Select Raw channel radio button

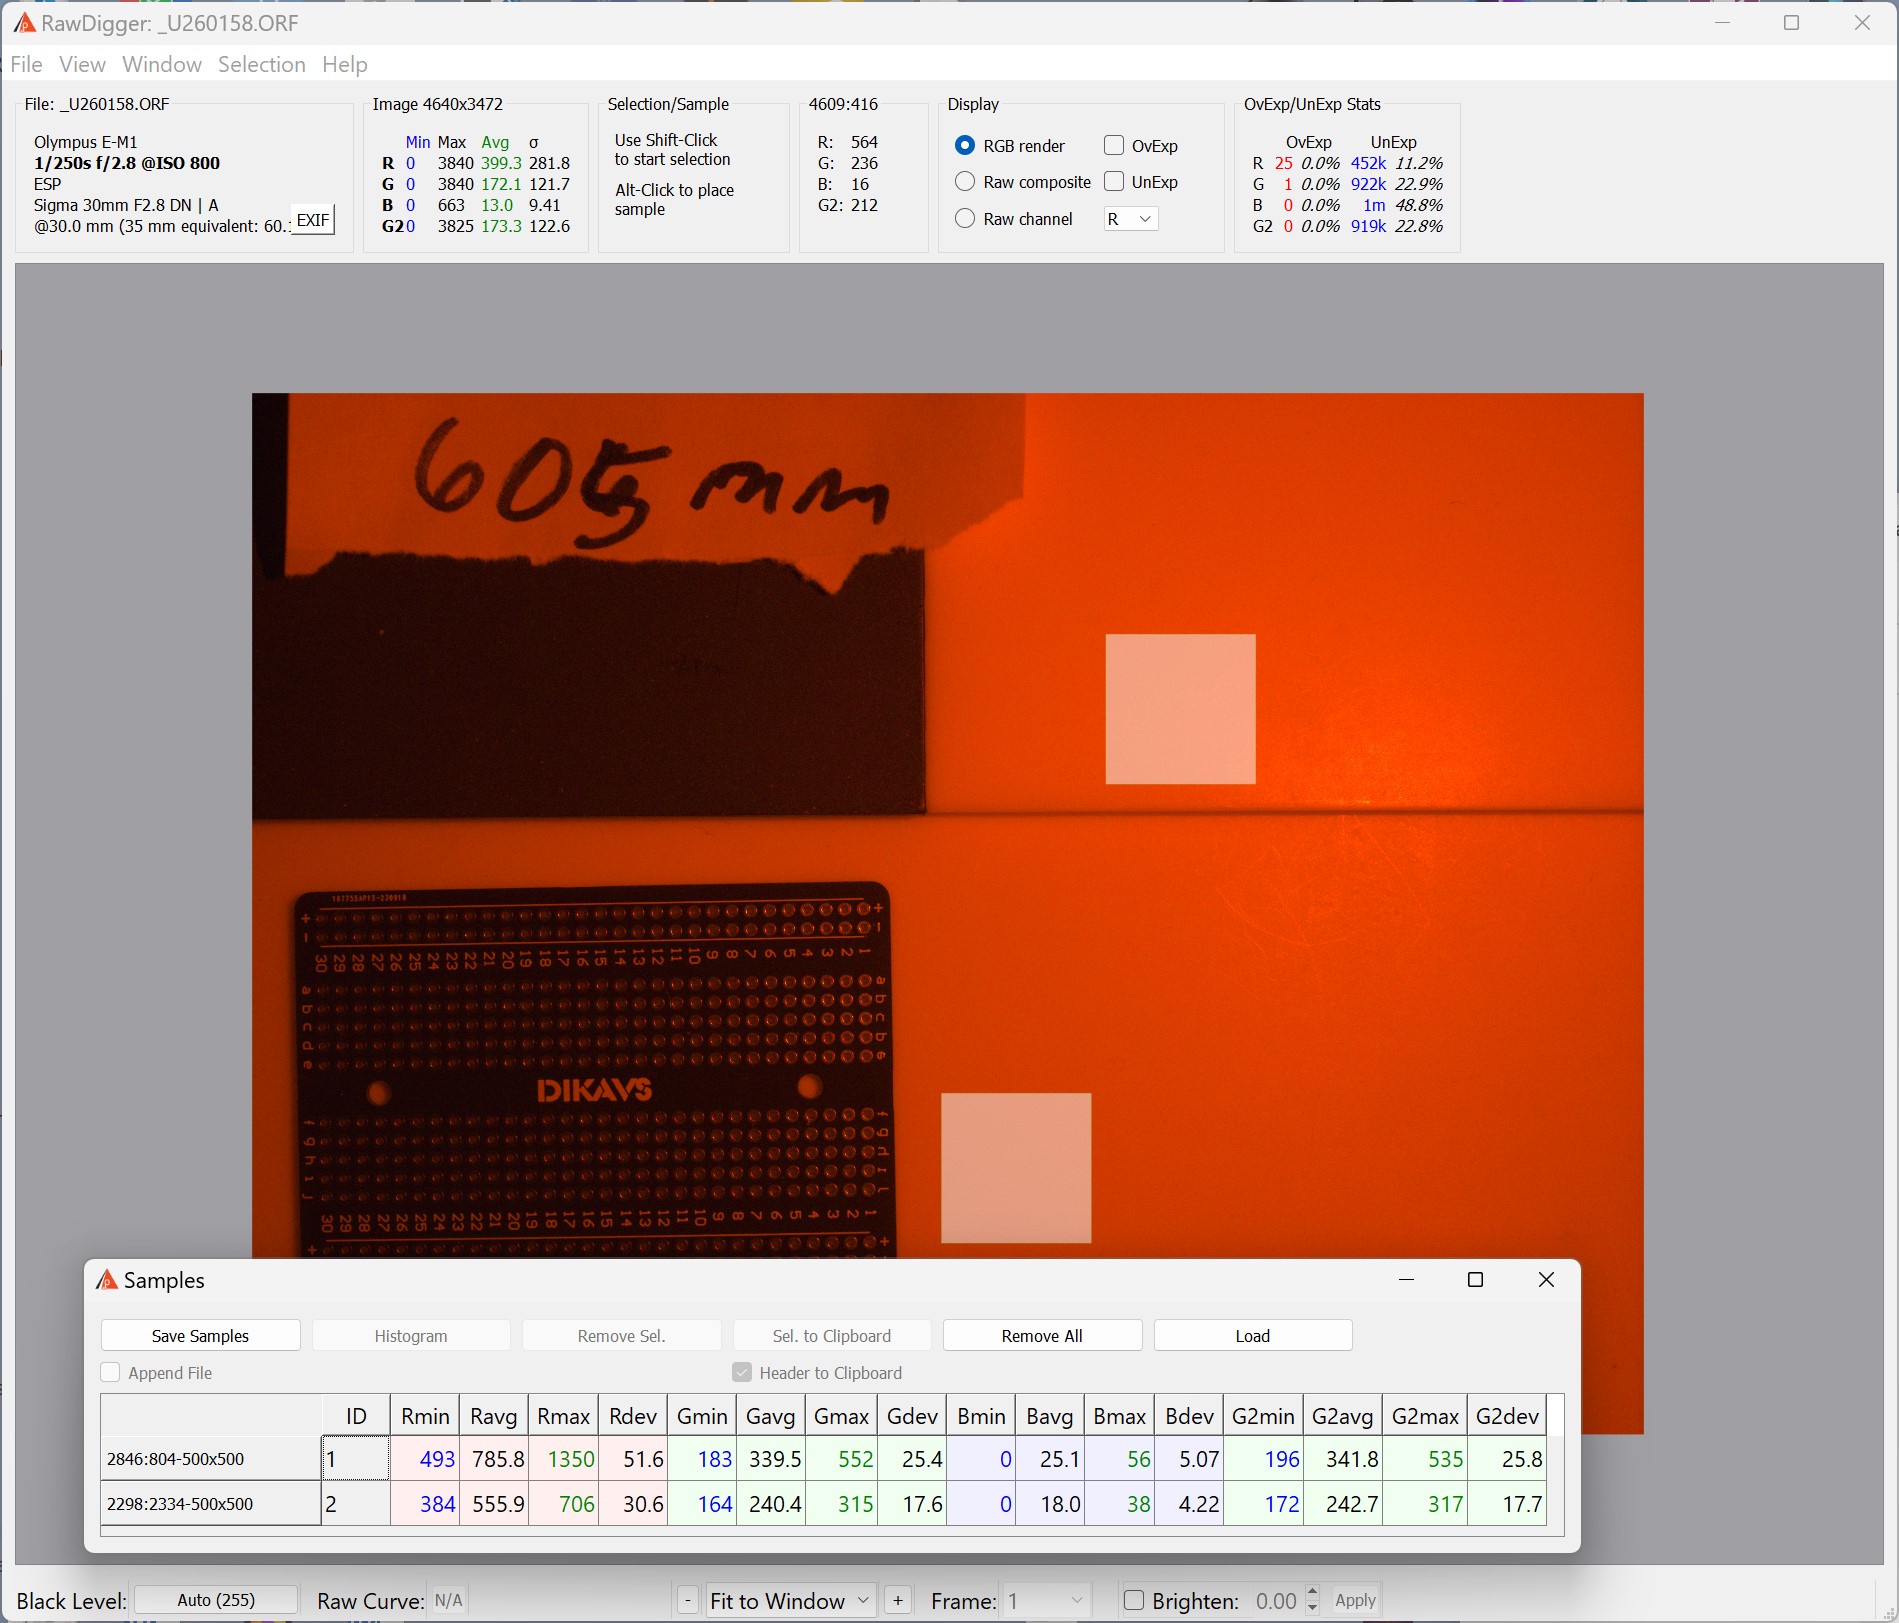tap(965, 219)
